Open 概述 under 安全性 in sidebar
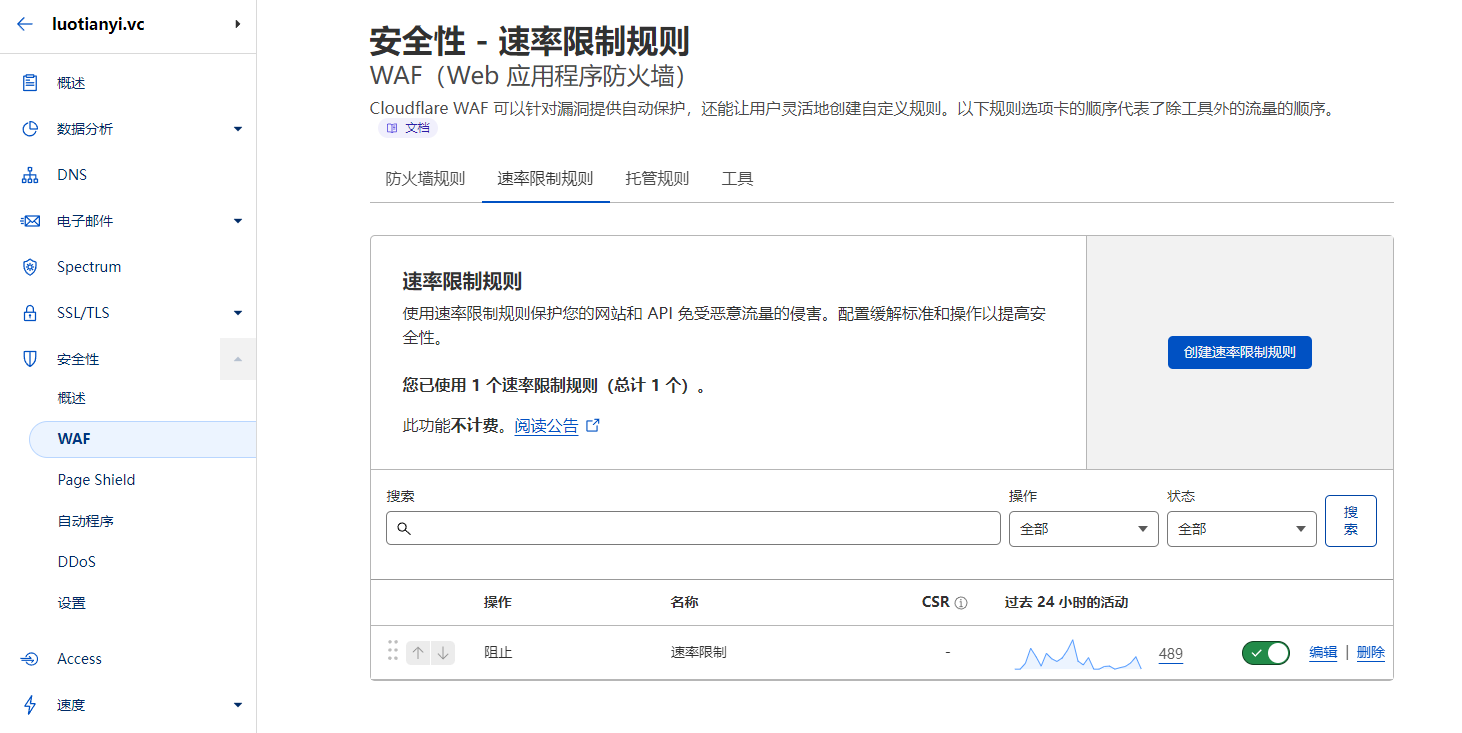1462x733 pixels. 72,398
